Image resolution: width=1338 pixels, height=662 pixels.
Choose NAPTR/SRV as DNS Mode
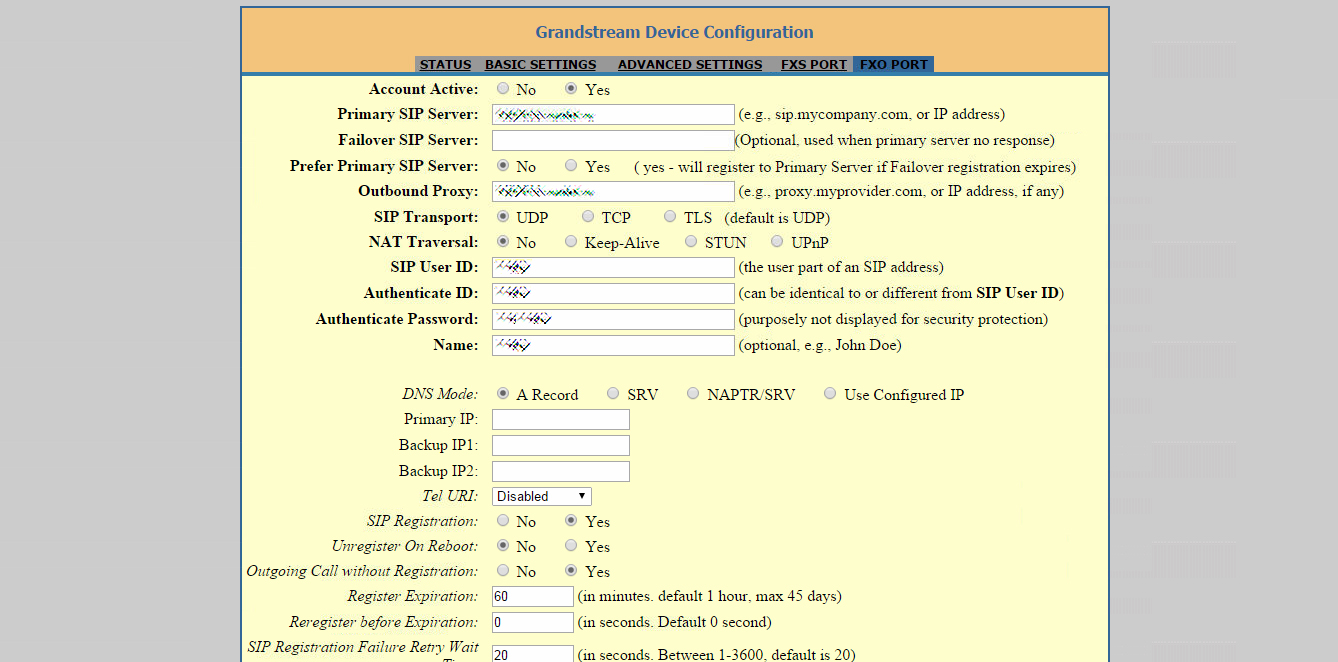pyautogui.click(x=693, y=394)
